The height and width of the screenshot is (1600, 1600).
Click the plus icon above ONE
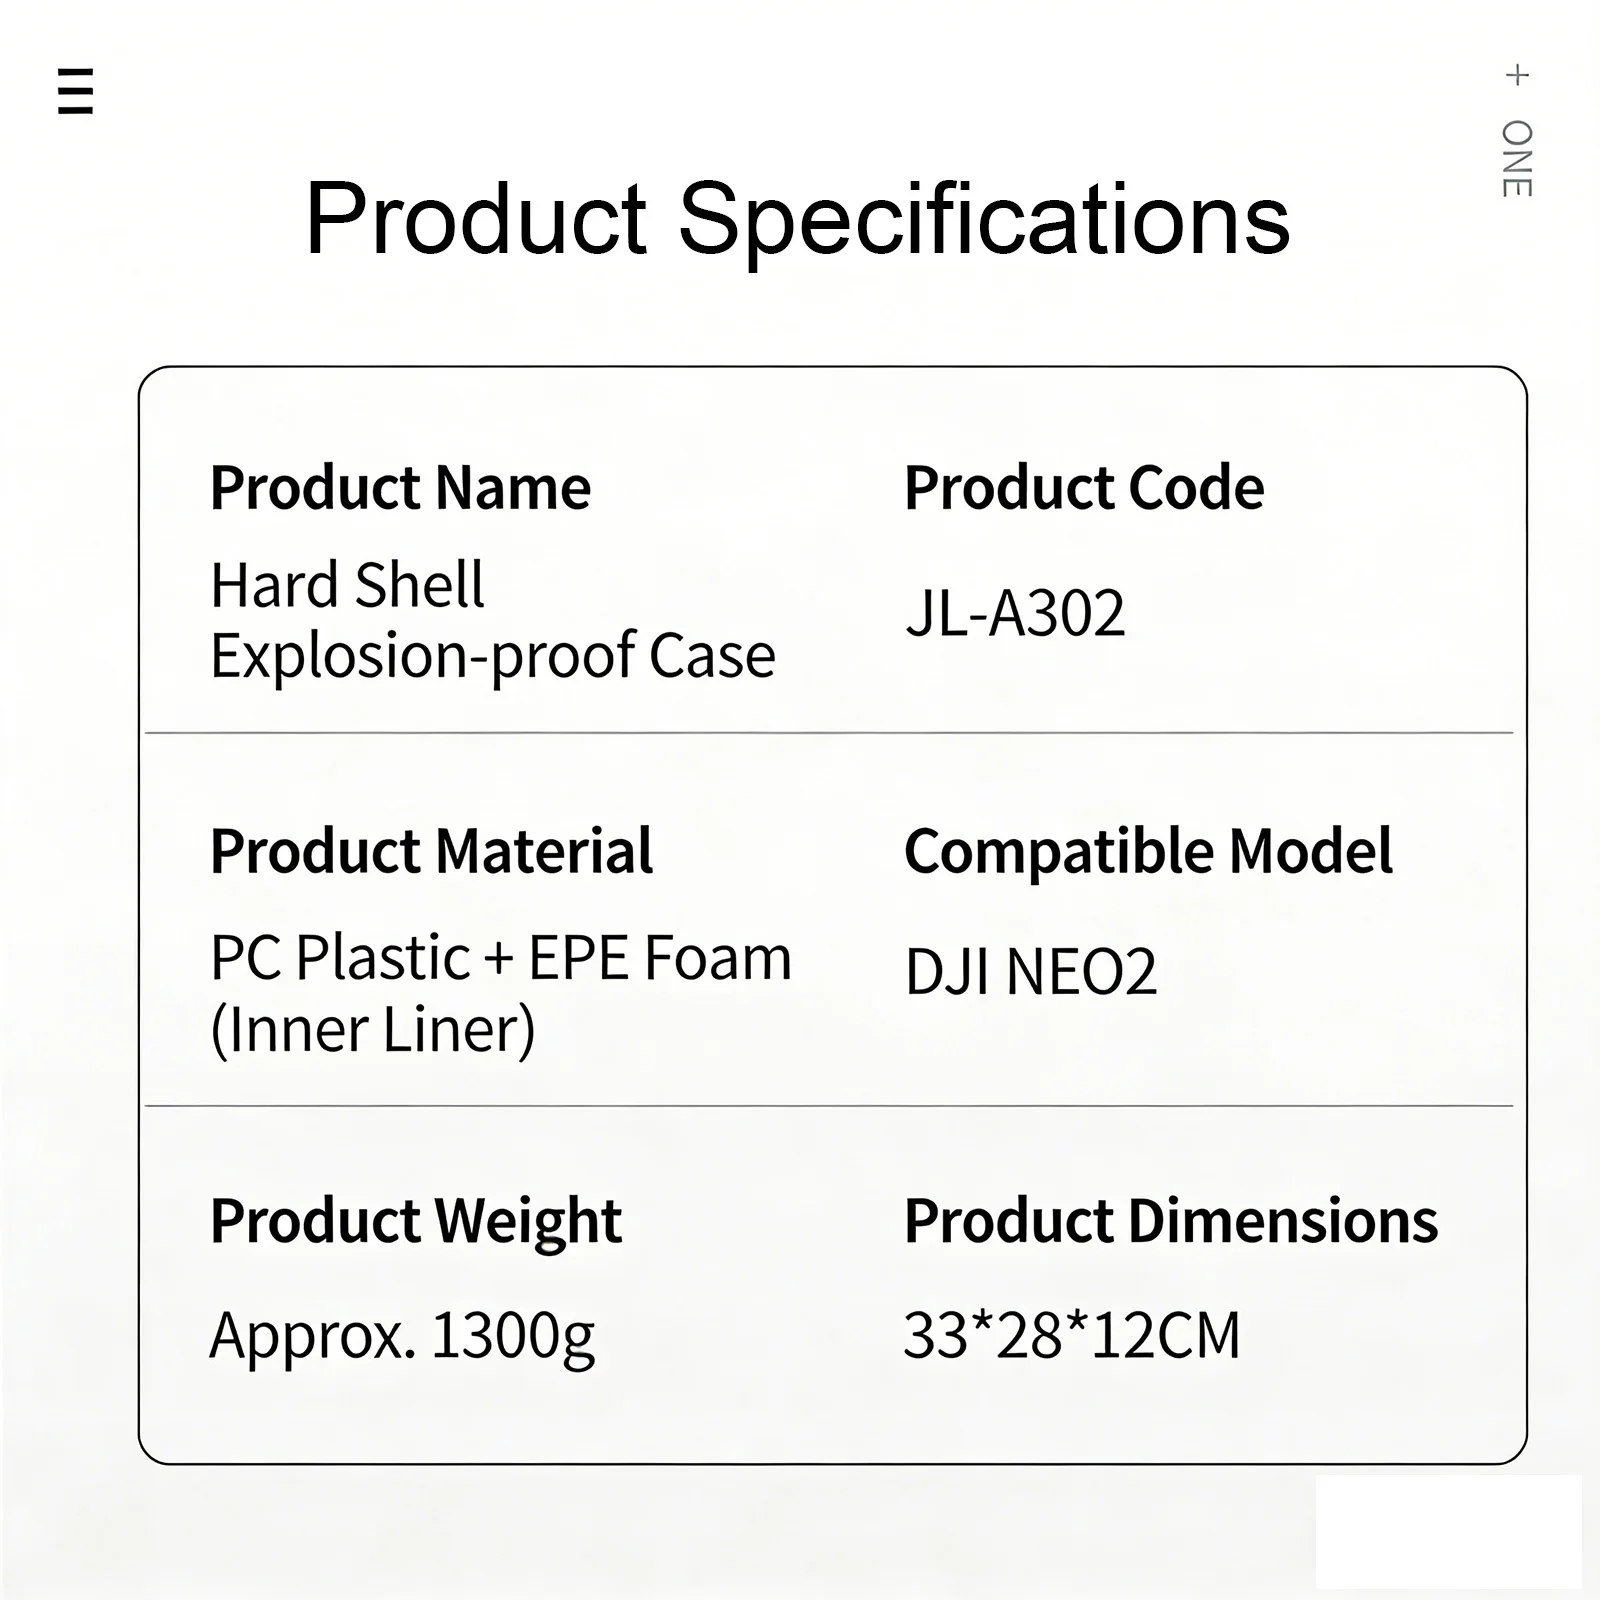click(x=1517, y=75)
